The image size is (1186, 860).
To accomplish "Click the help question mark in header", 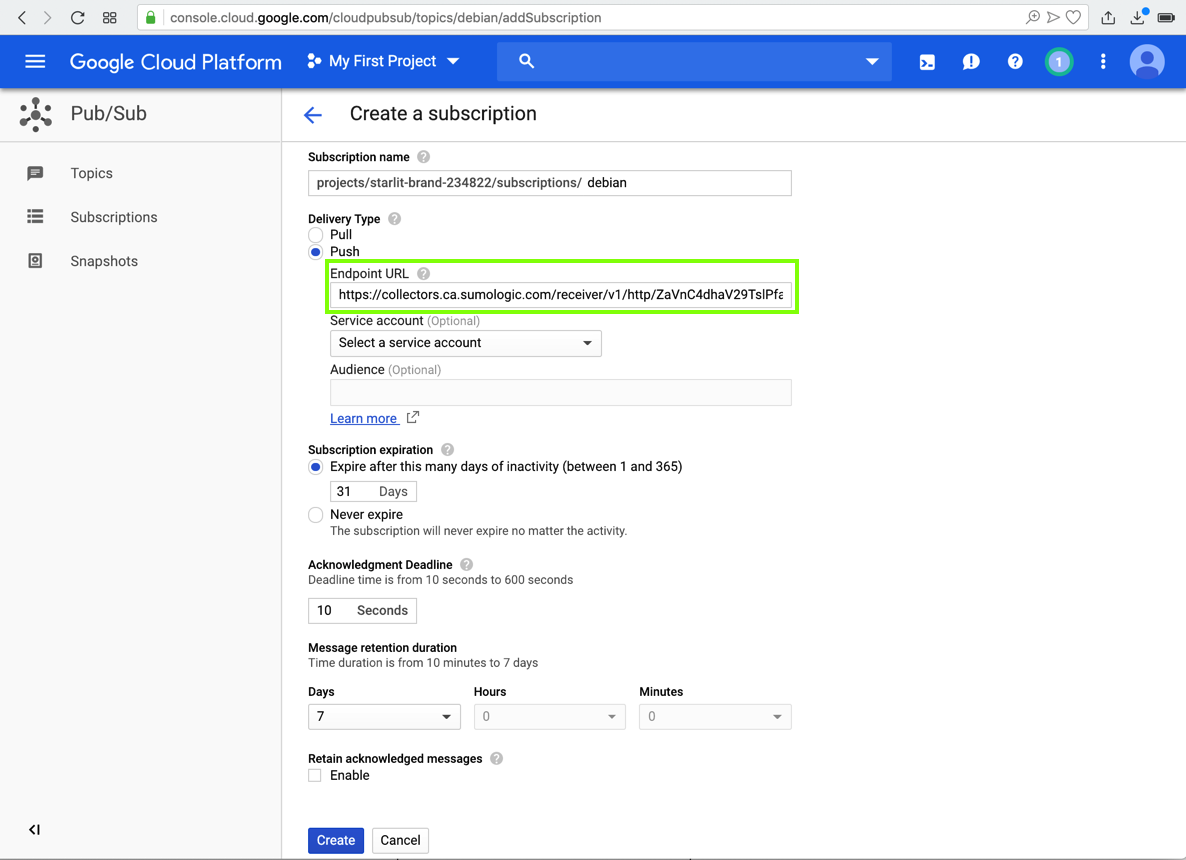I will (x=1014, y=62).
